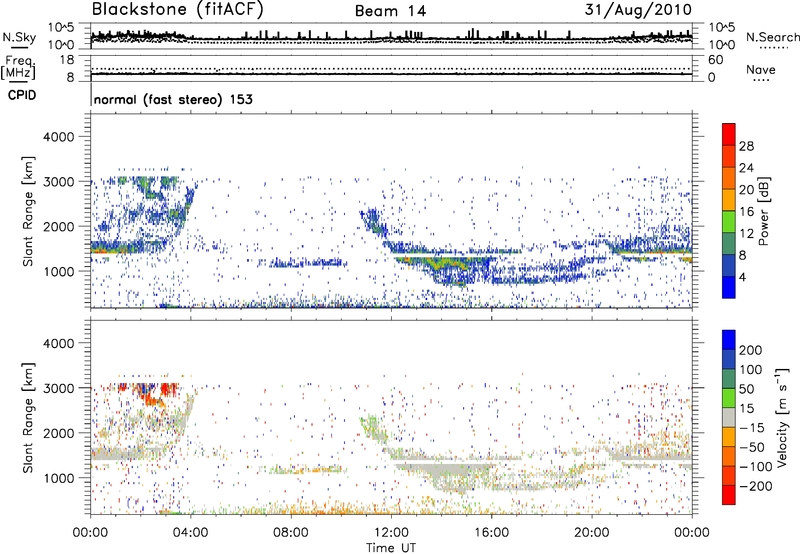Click the '08:00' time axis label
Screen dimensions: 800x554
coord(291,533)
